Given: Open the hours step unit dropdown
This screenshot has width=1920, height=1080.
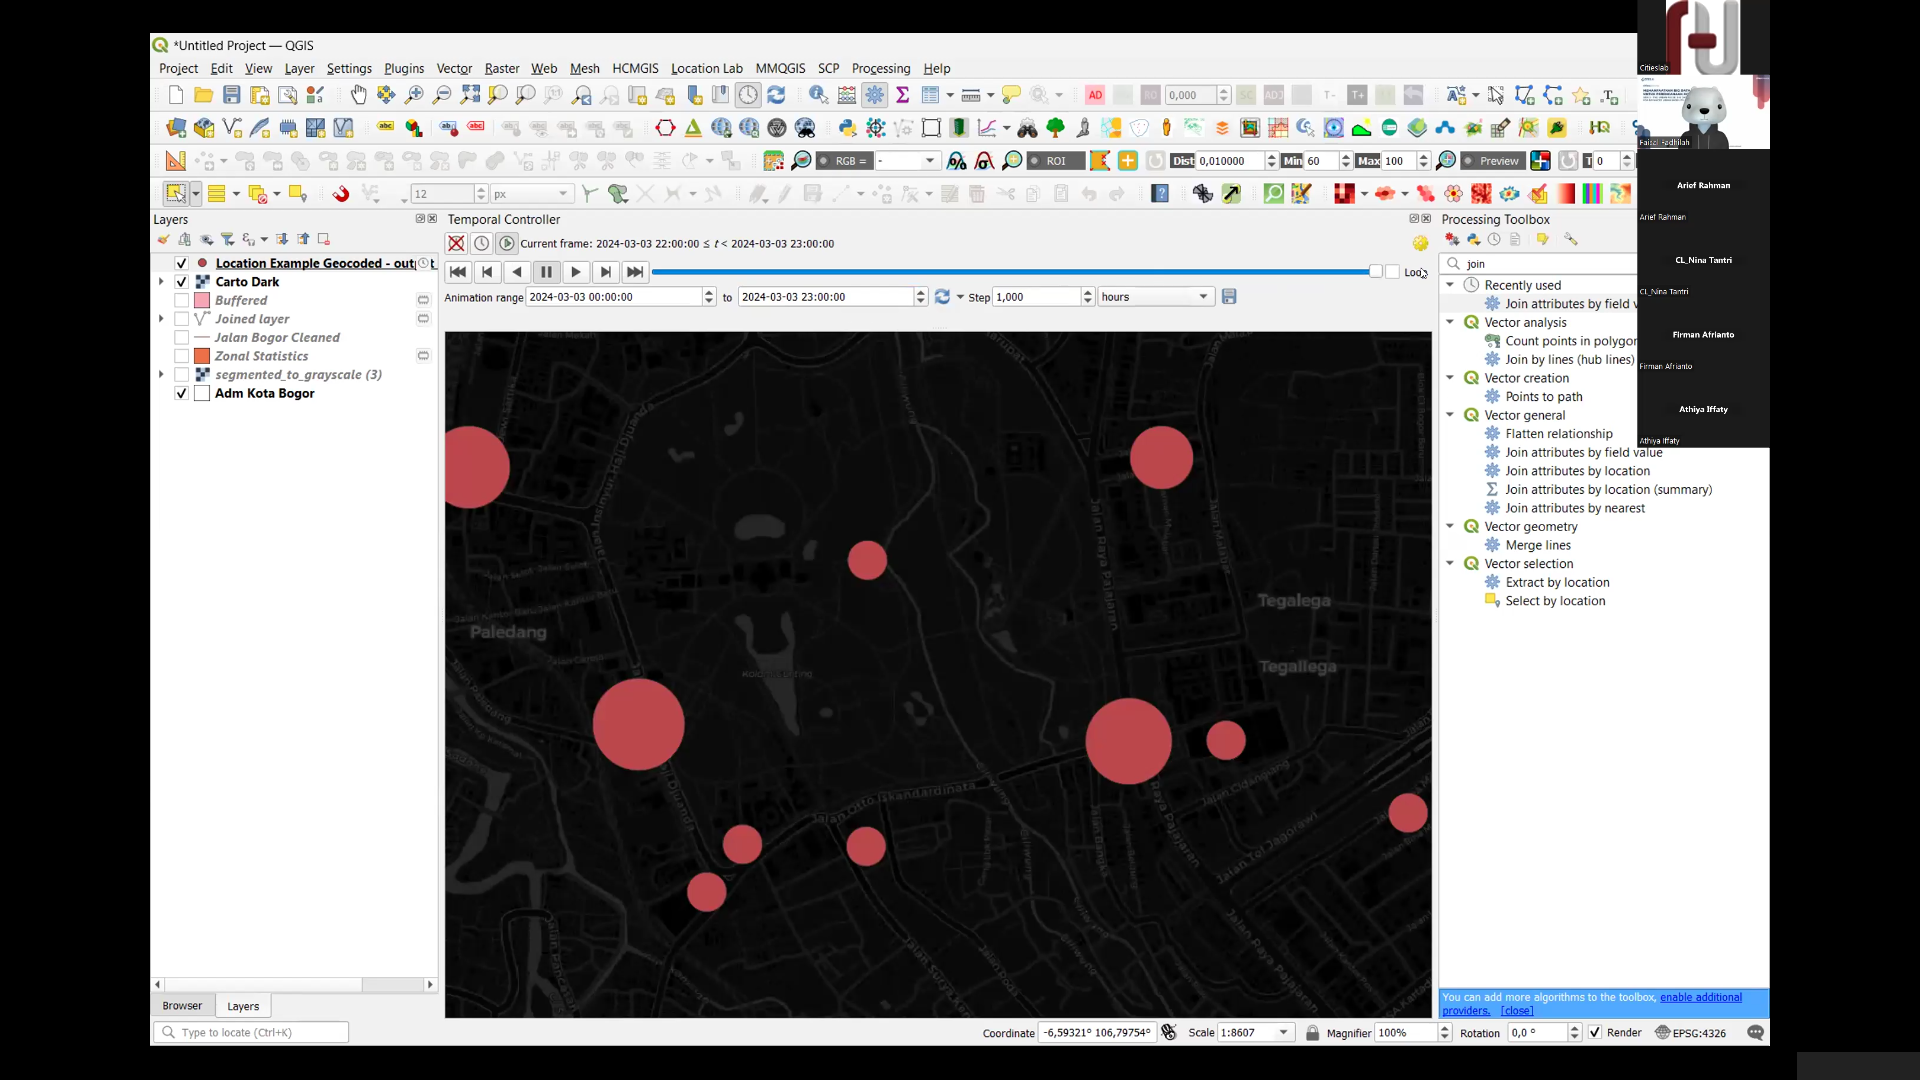Looking at the screenshot, I should pos(1203,296).
